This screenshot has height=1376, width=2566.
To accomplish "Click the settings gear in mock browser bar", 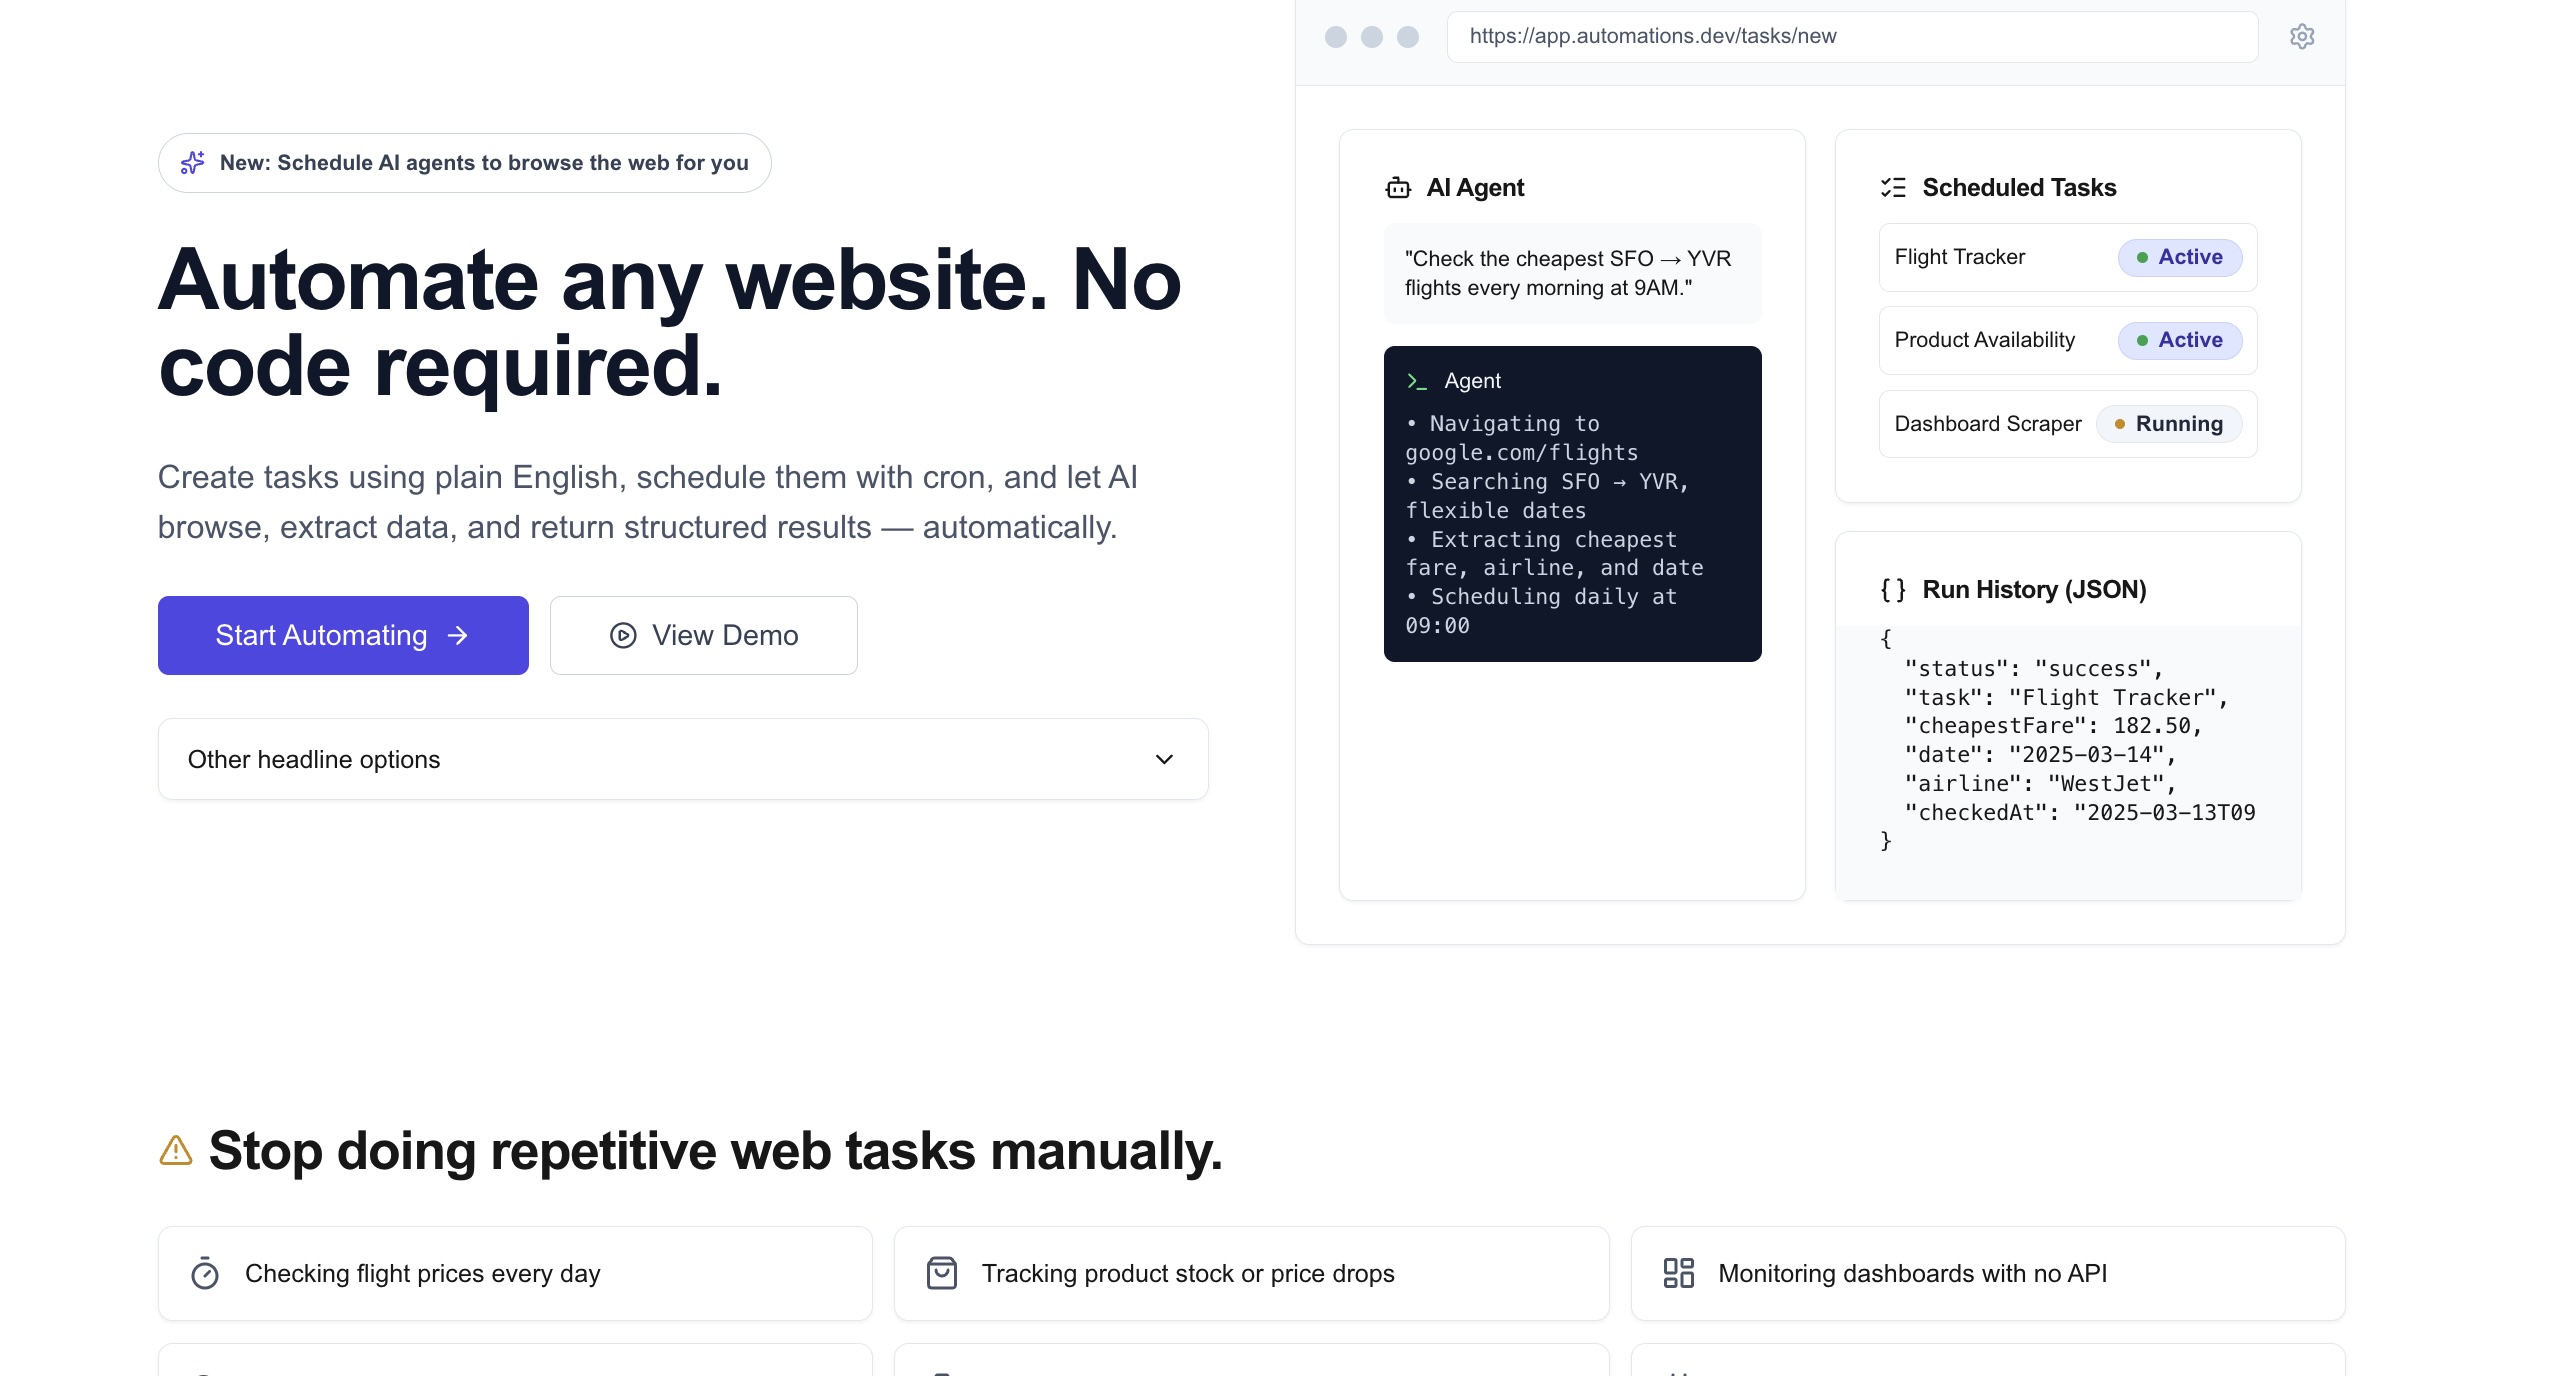I will 2302,37.
